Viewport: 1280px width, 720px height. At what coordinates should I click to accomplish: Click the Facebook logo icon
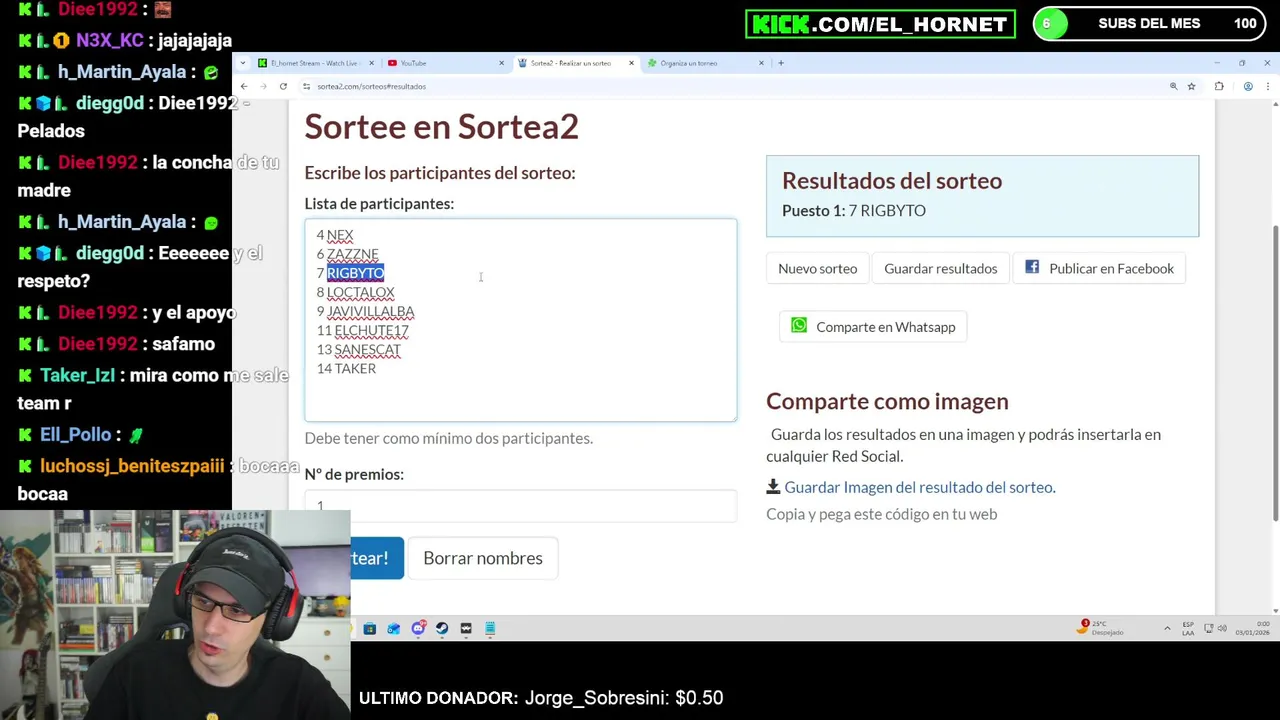tap(1032, 267)
